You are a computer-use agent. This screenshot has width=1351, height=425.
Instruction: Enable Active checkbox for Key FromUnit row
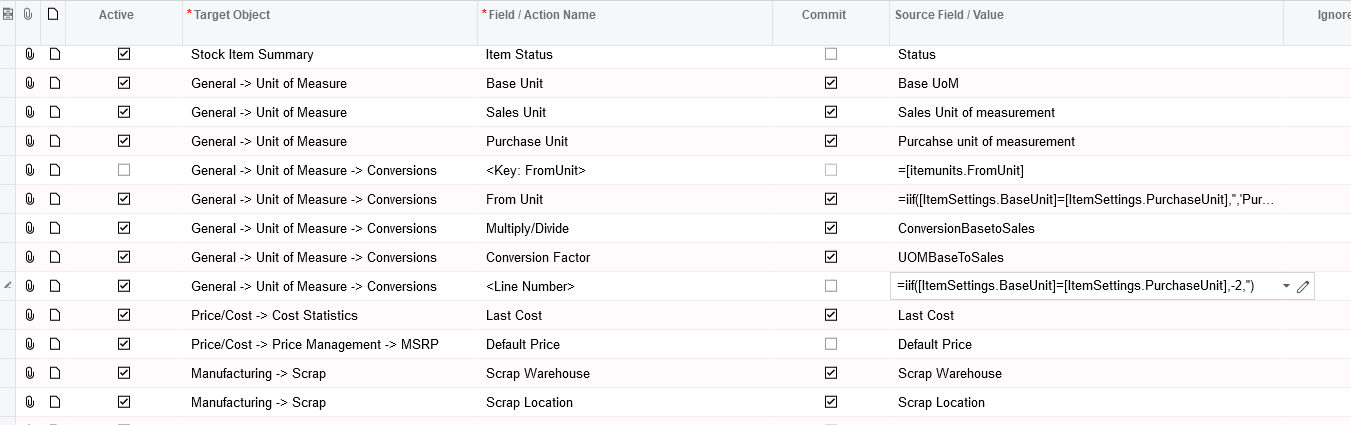pyautogui.click(x=124, y=170)
